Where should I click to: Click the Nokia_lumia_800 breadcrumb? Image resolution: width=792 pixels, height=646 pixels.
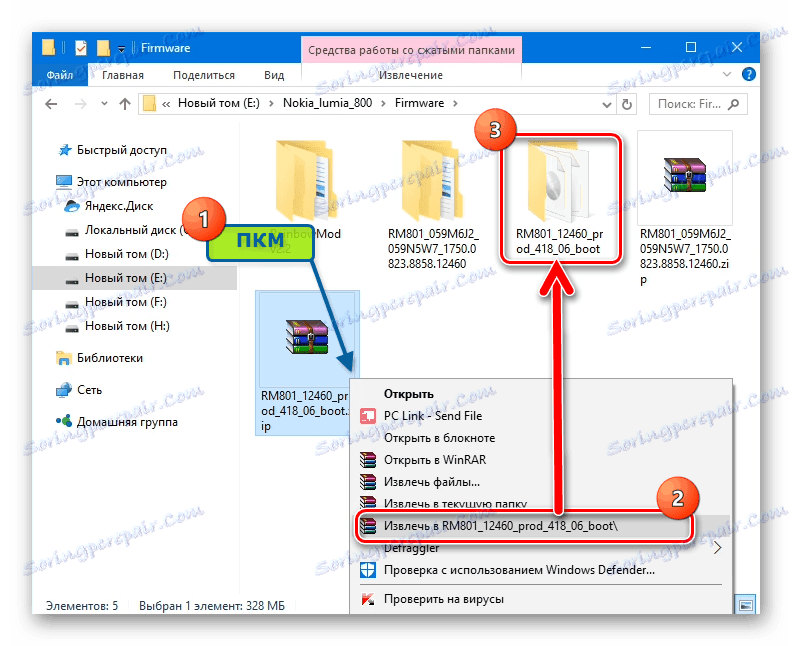point(327,103)
